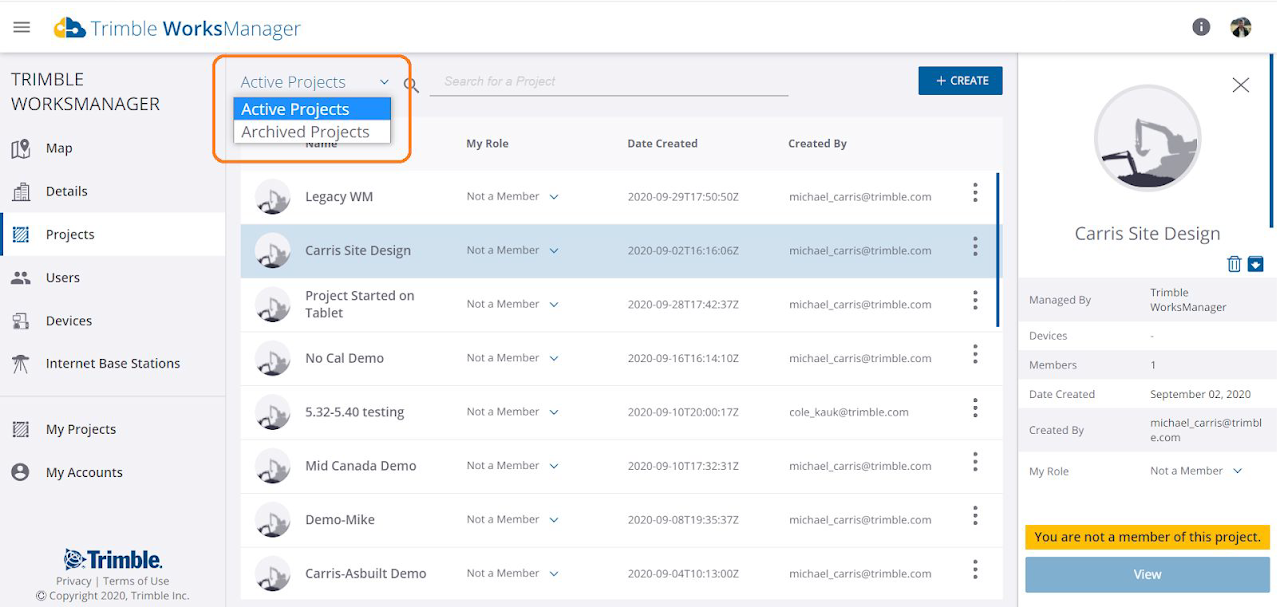Screen dimensions: 1280x607
Task: Click the Create project button
Action: (960, 81)
